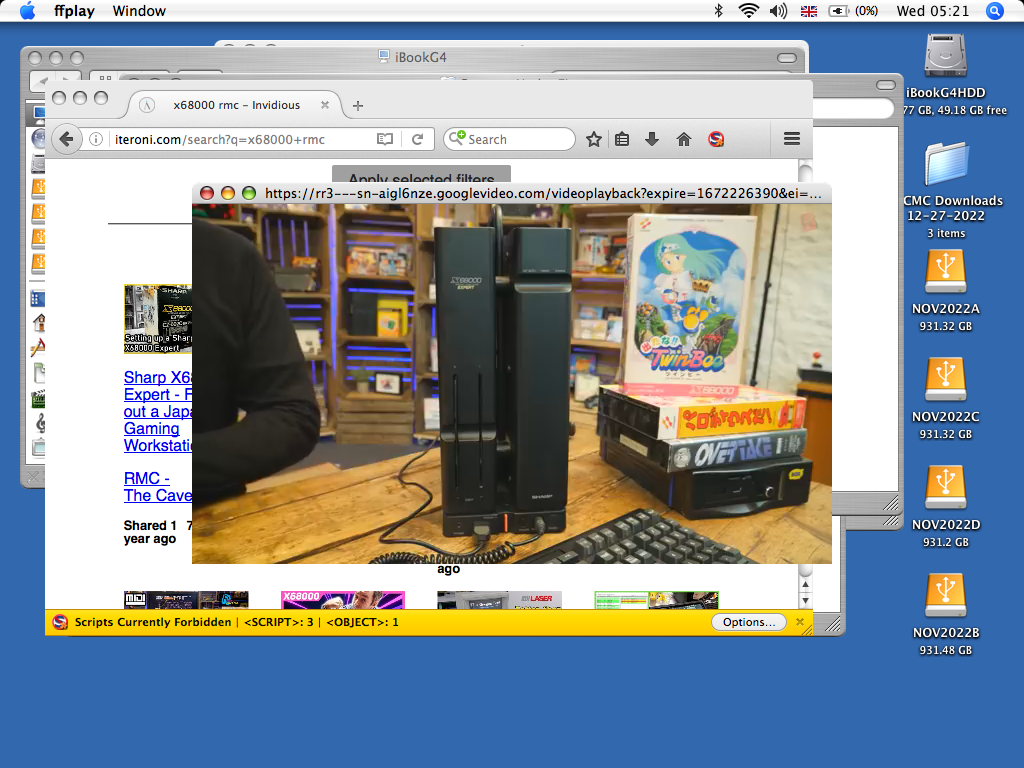Open the Sharp X68000 Expert video link
1024x768 pixels.
click(158, 411)
